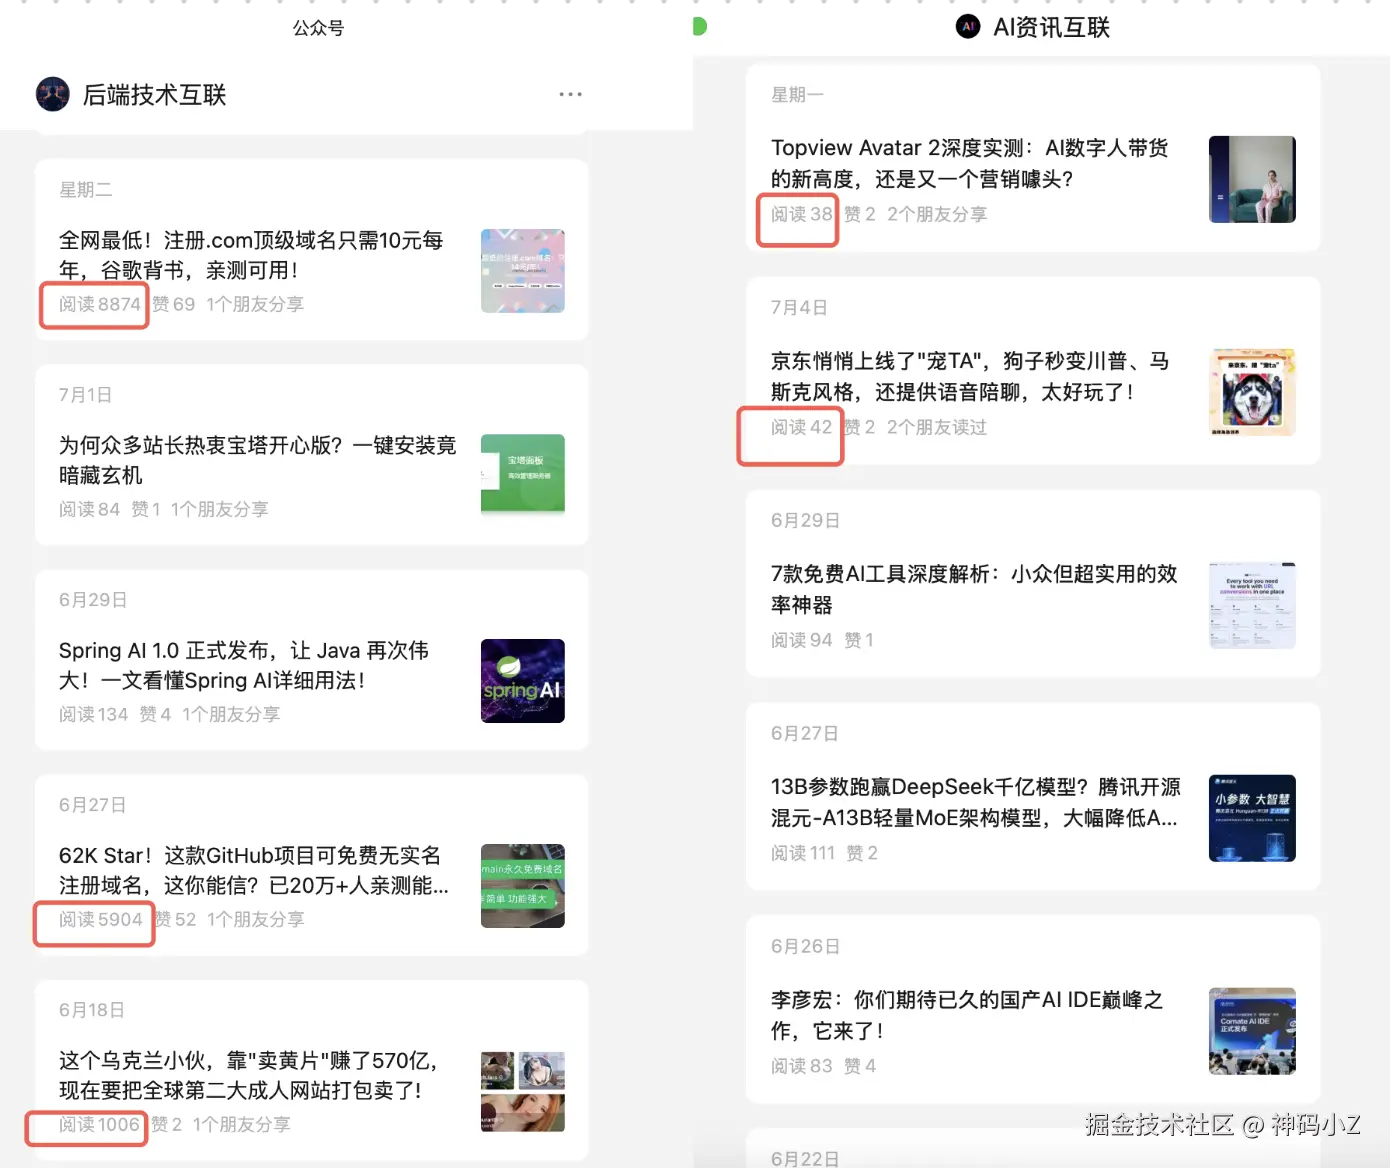Click thumbnail collage of the 乌克兰小伙 article
This screenshot has width=1390, height=1168.
(523, 1091)
